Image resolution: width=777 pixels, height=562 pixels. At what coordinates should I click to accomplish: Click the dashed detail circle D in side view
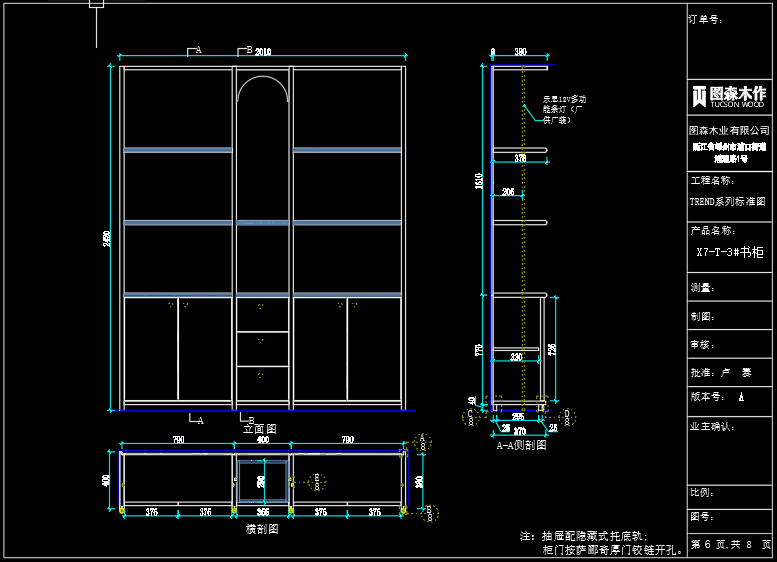[x=566, y=415]
